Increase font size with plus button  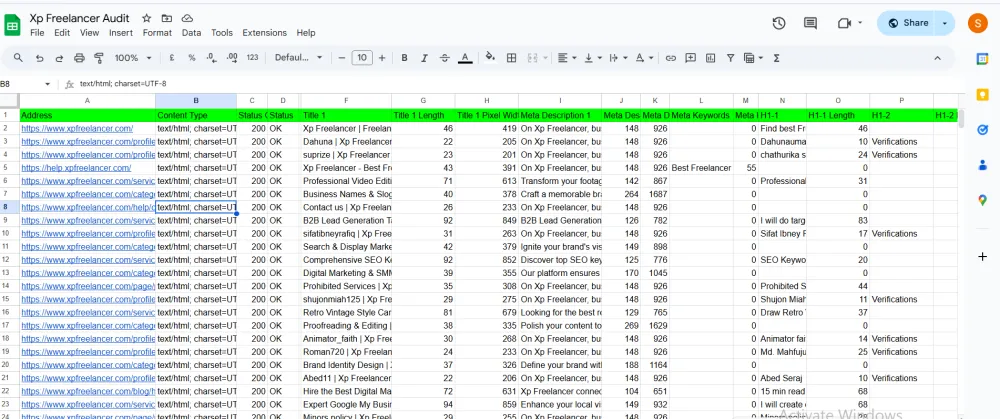click(382, 58)
